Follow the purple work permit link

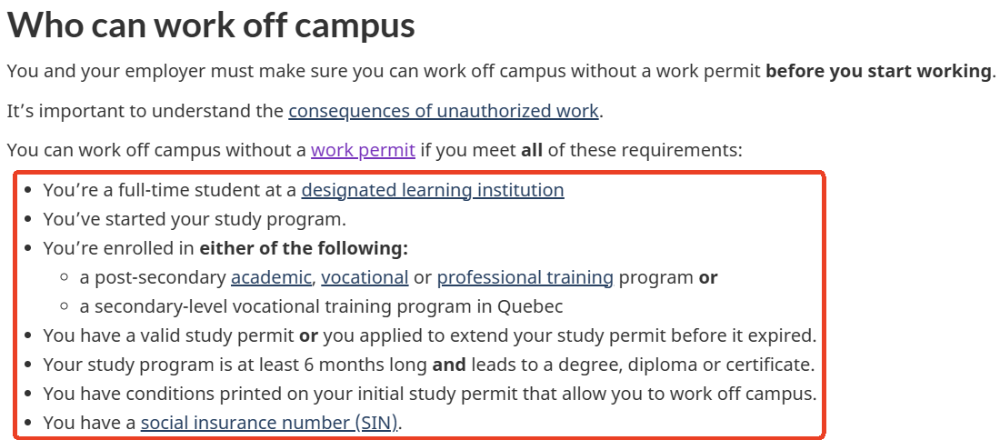click(362, 151)
